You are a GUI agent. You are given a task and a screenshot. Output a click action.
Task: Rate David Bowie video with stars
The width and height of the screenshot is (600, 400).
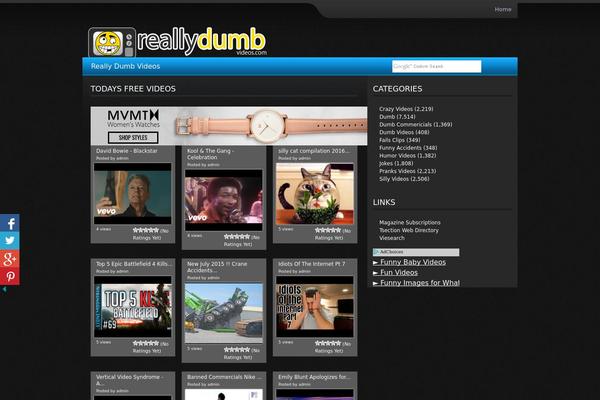pos(146,230)
